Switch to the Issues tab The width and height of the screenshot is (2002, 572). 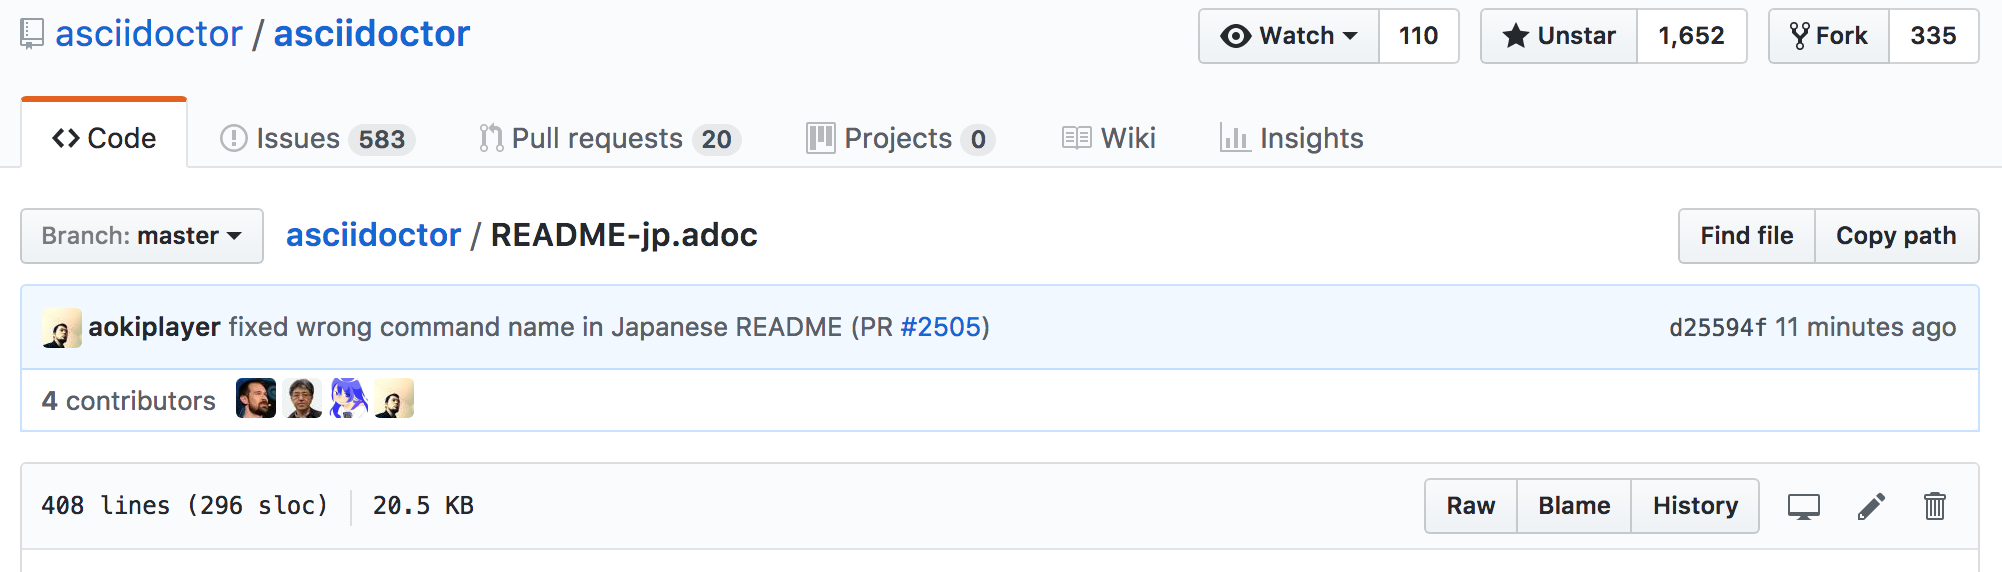click(x=318, y=138)
